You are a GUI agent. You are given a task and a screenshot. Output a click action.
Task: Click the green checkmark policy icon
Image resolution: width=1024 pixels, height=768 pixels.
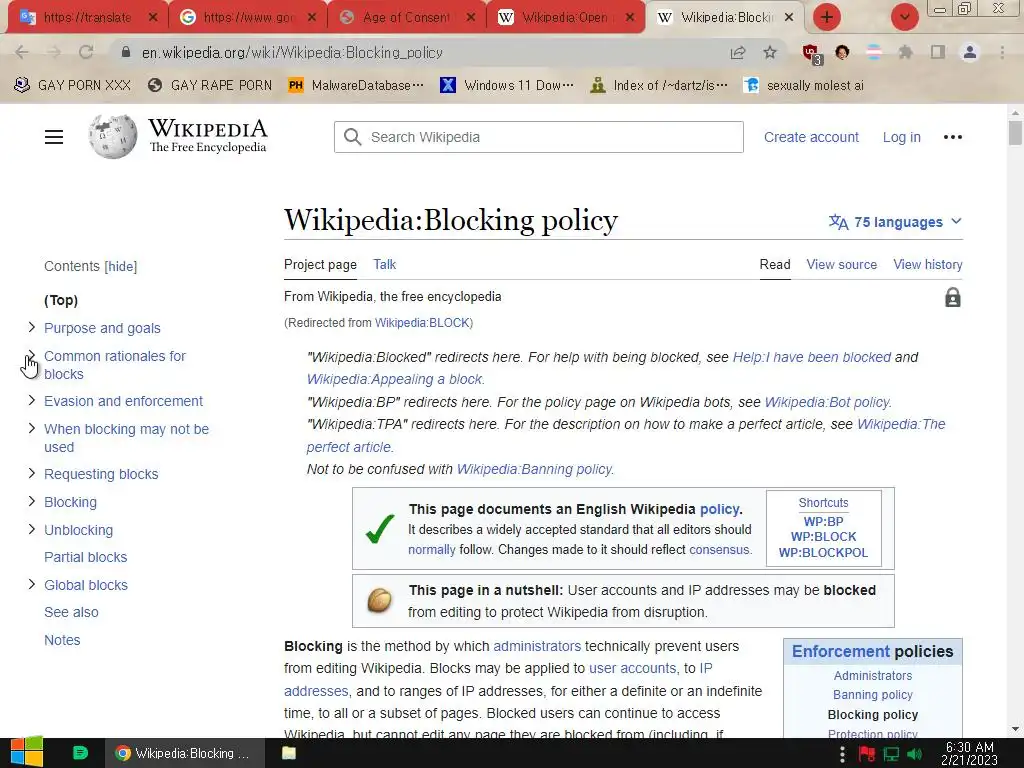coord(379,529)
